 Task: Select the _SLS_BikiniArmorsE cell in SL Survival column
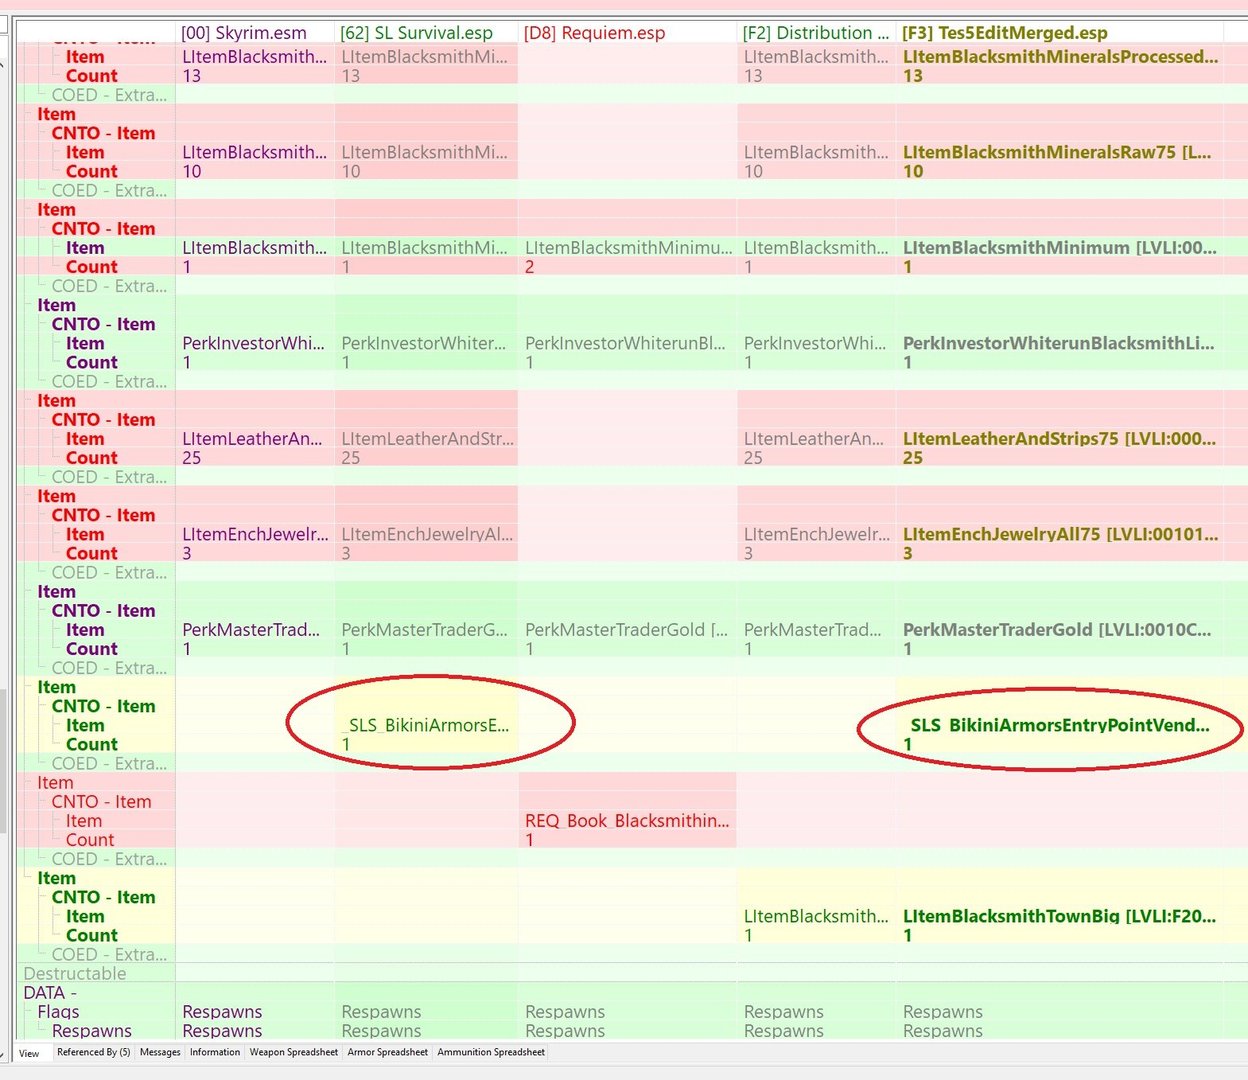click(x=426, y=725)
